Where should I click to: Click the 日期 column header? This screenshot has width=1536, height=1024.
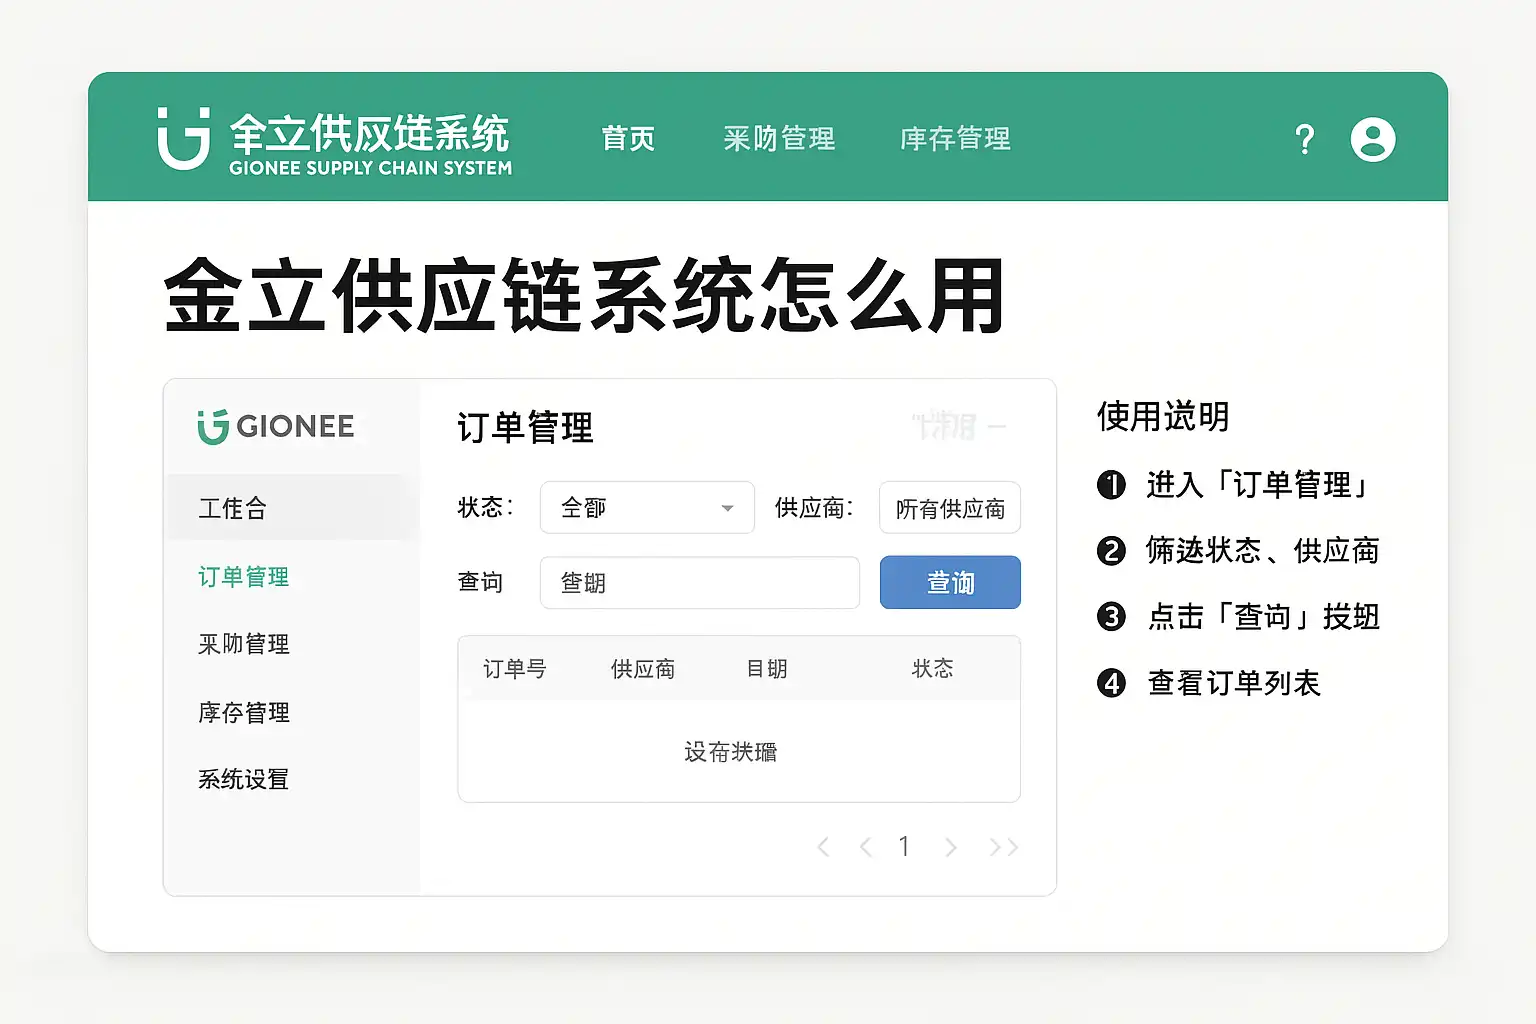pos(767,668)
